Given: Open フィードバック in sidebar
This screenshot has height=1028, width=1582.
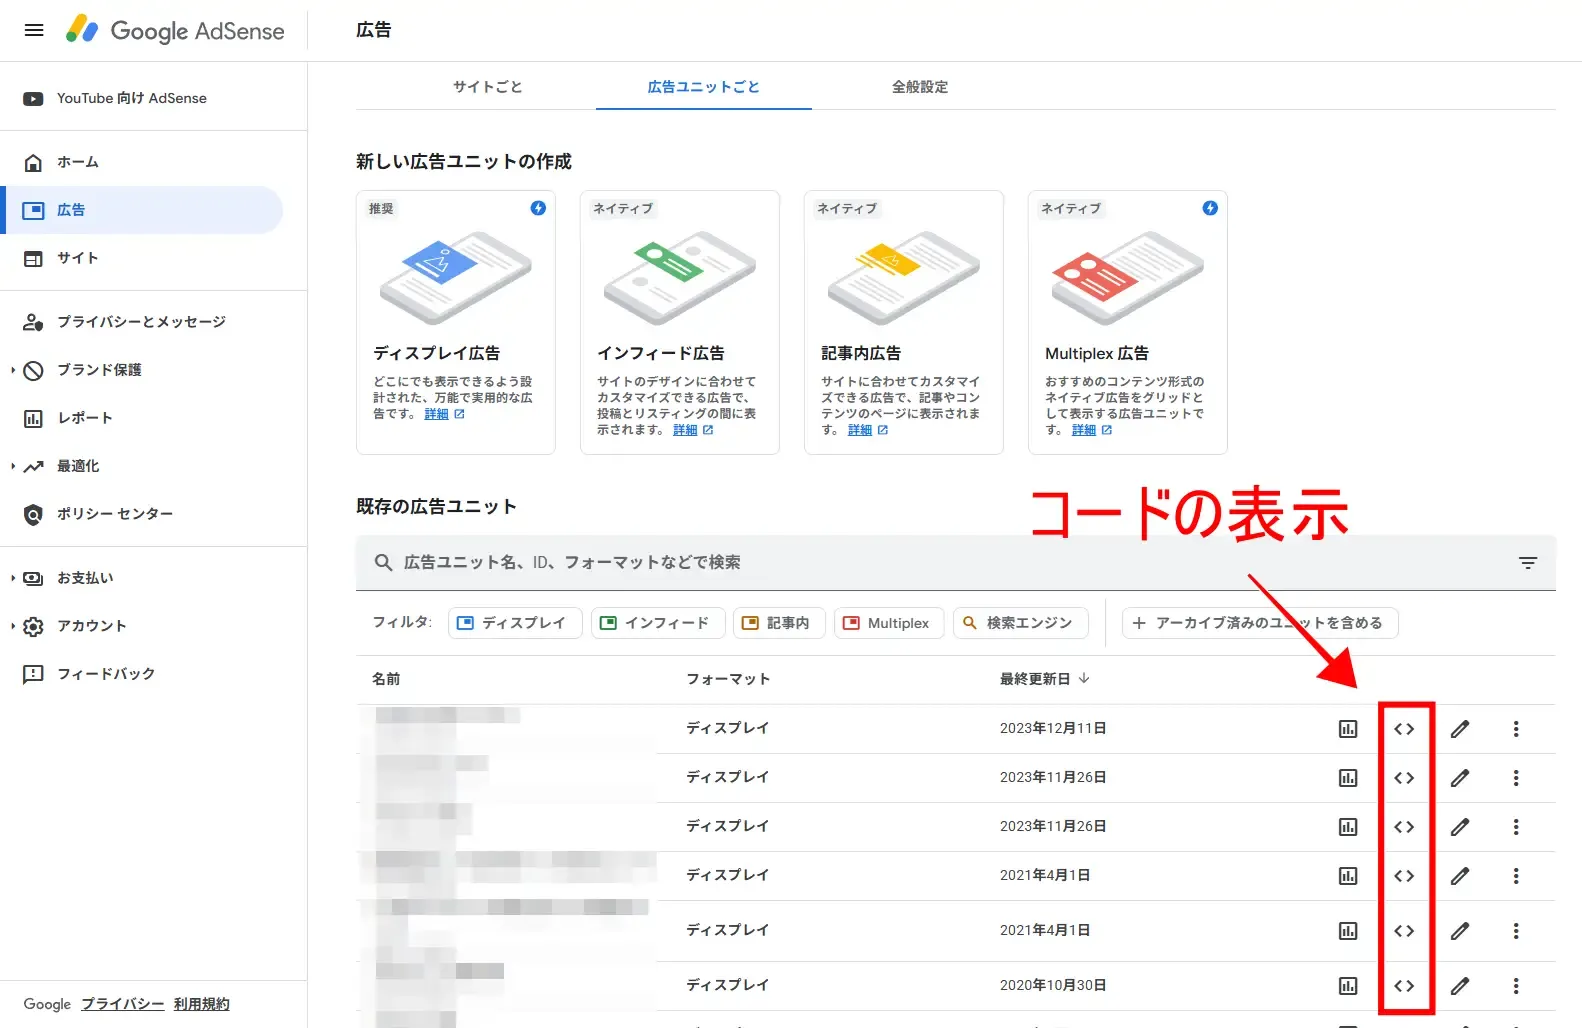Looking at the screenshot, I should coord(105,674).
